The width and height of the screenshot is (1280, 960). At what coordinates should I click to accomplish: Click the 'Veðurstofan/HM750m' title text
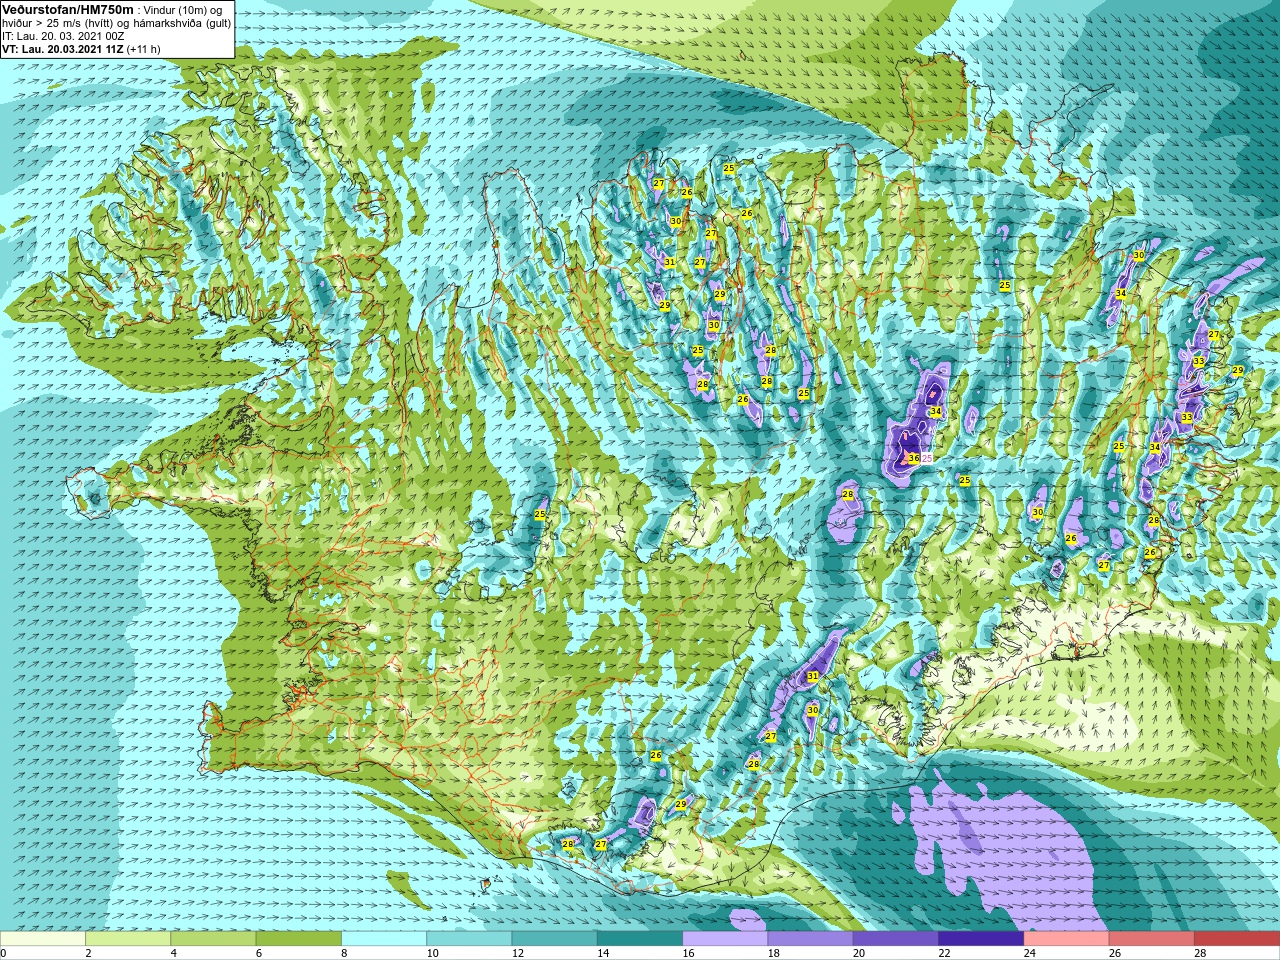tap(69, 8)
